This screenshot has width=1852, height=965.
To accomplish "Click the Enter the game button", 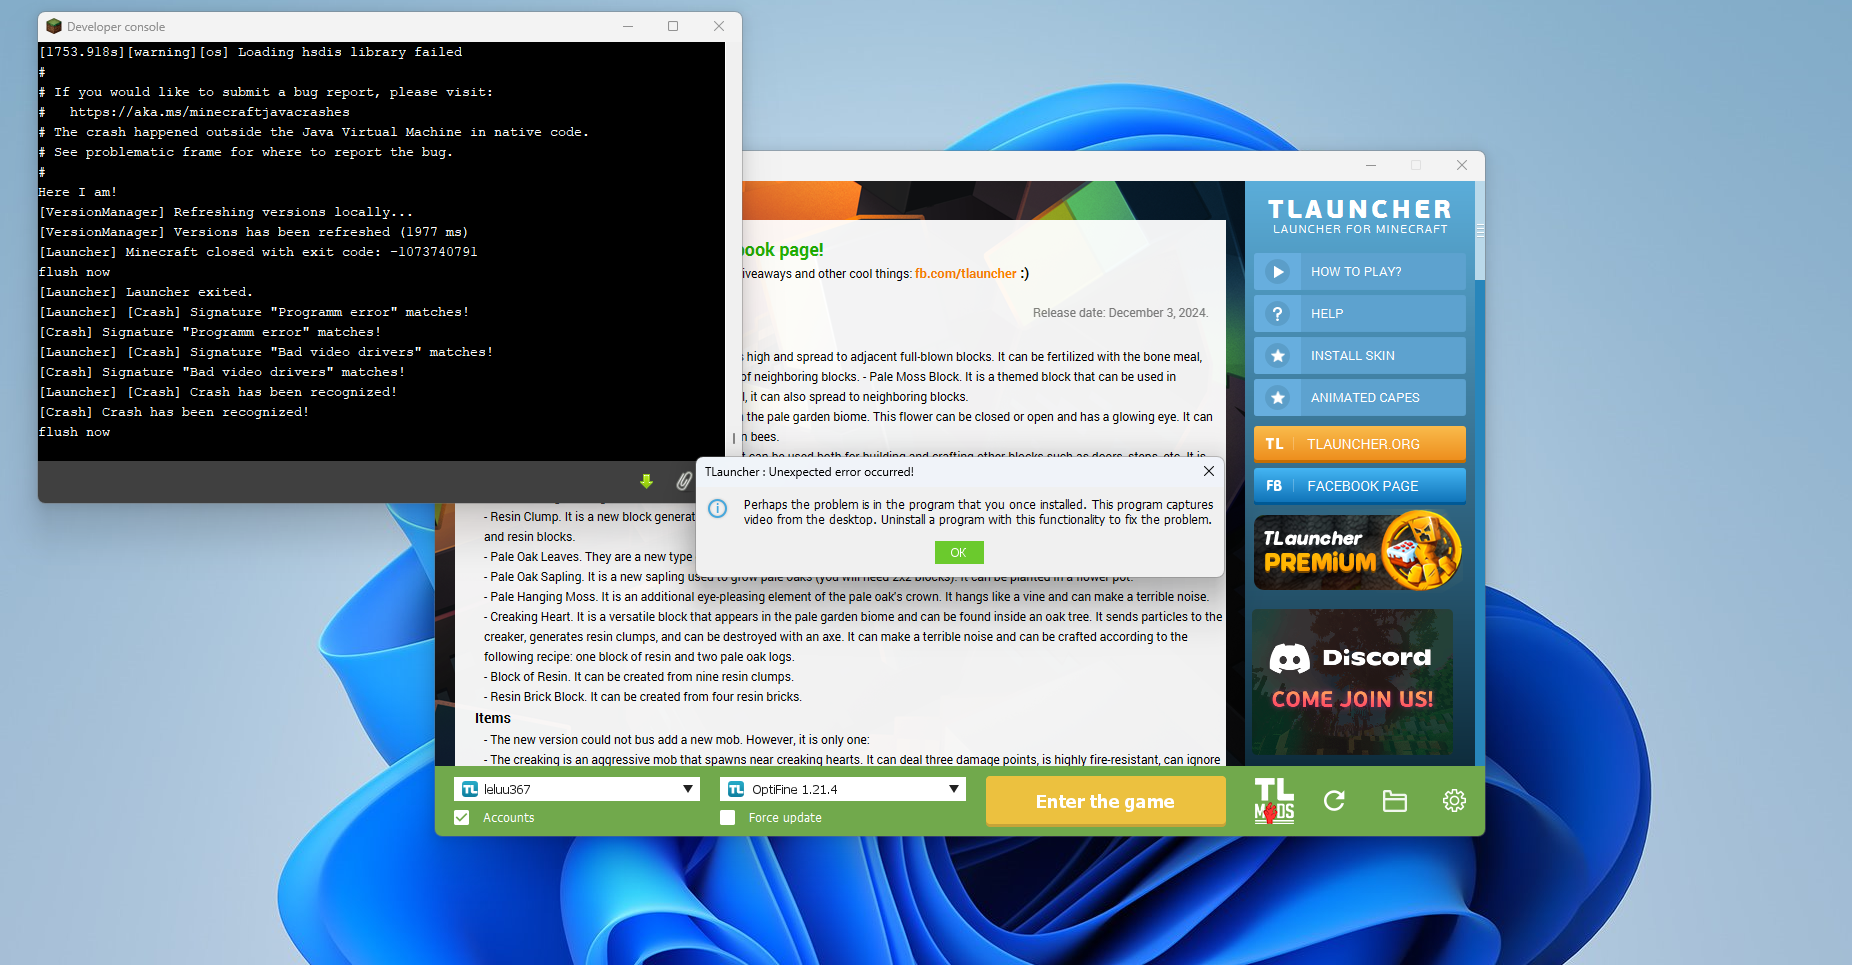I will pos(1106,801).
